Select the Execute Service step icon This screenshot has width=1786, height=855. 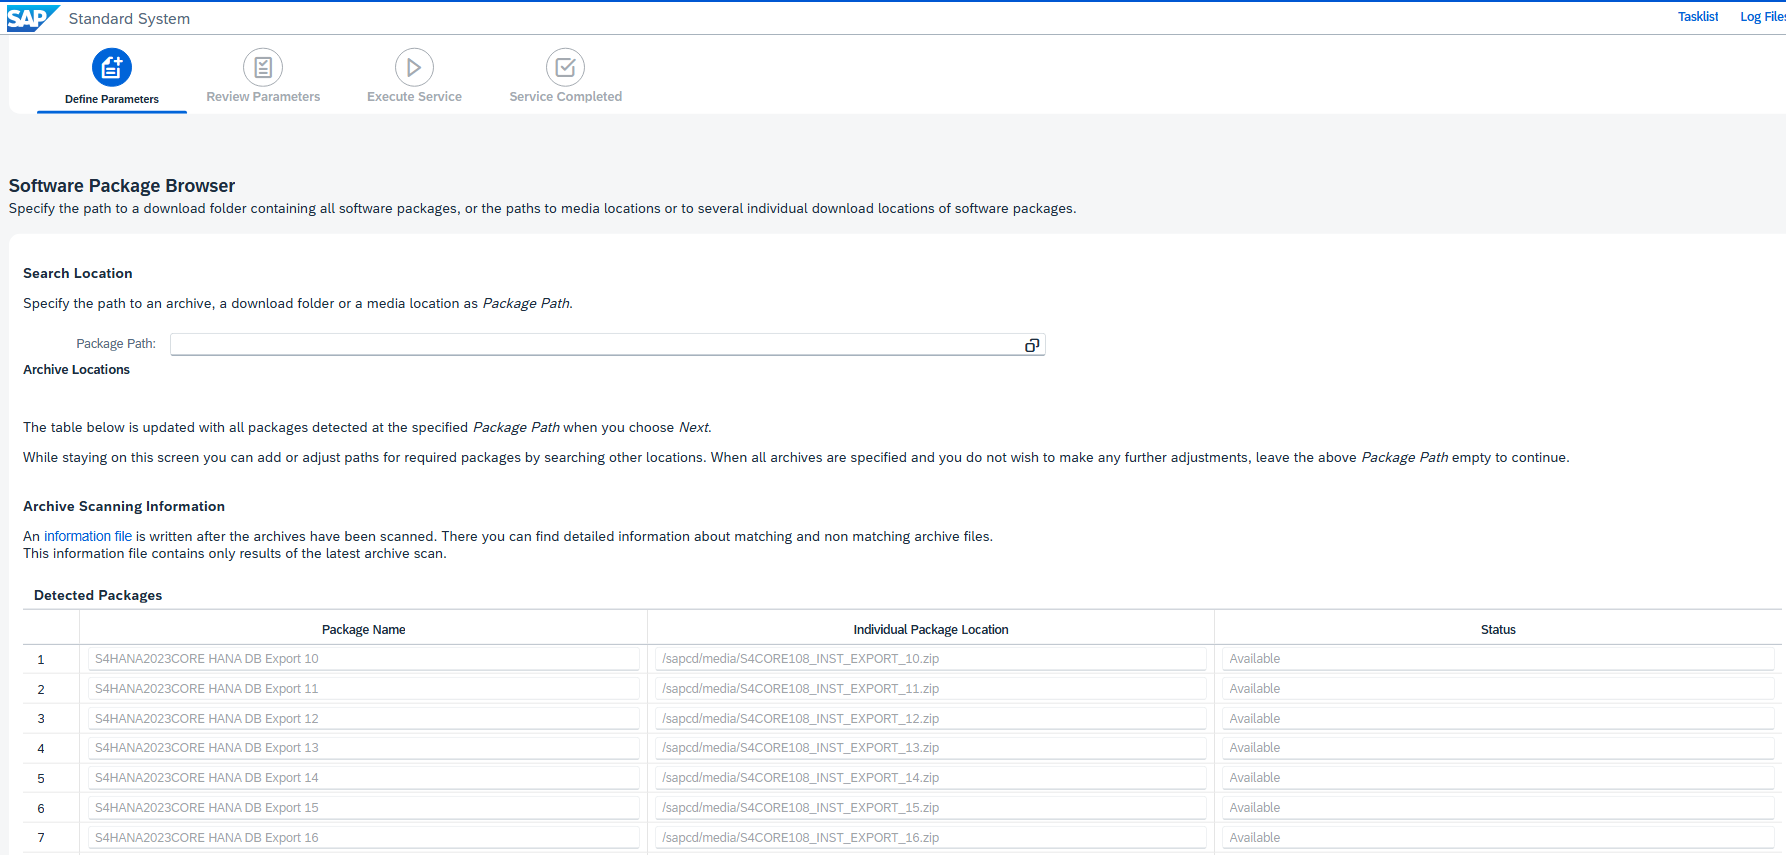[x=414, y=67]
